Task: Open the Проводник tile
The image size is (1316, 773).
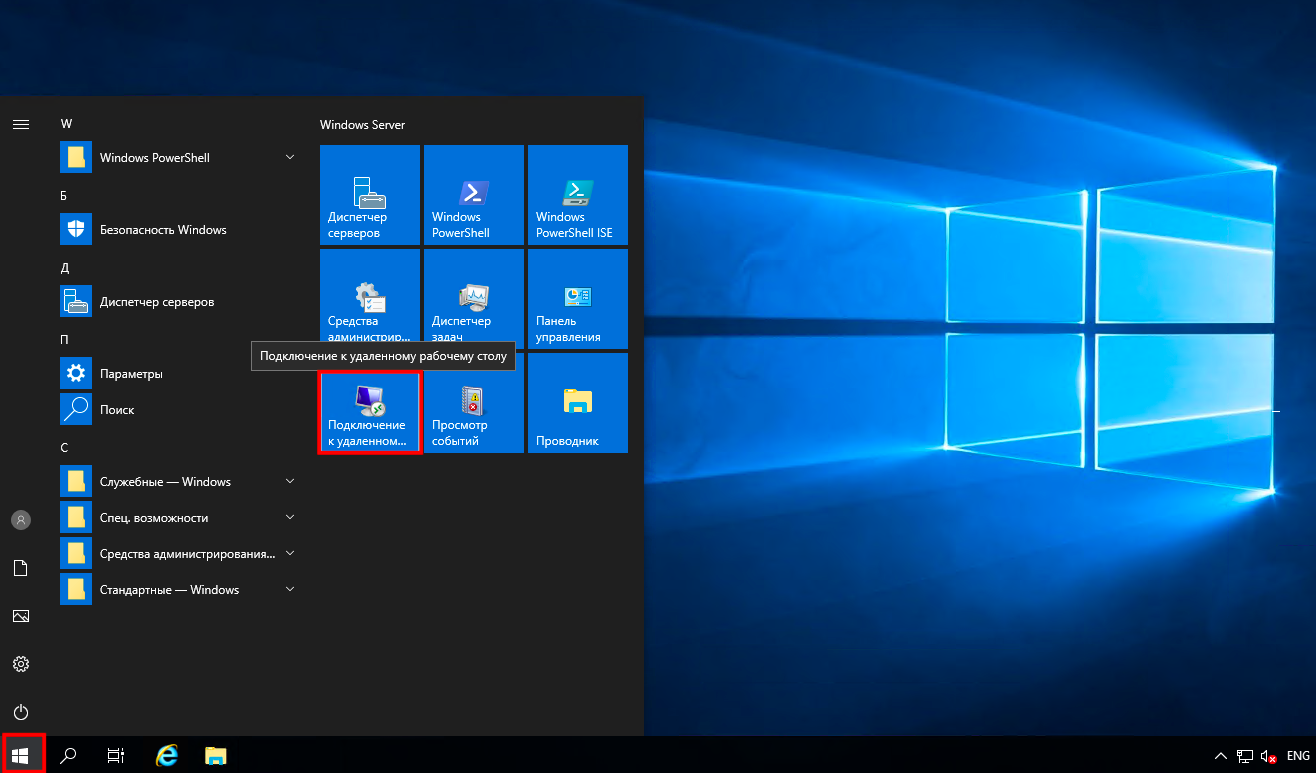Action: click(578, 402)
